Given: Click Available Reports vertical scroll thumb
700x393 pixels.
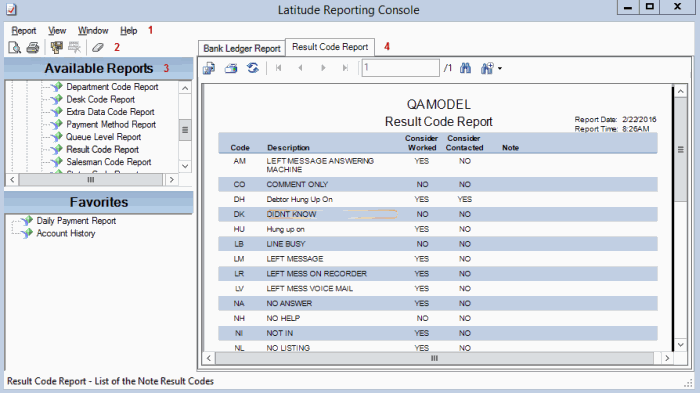Looking at the screenshot, I should (185, 130).
